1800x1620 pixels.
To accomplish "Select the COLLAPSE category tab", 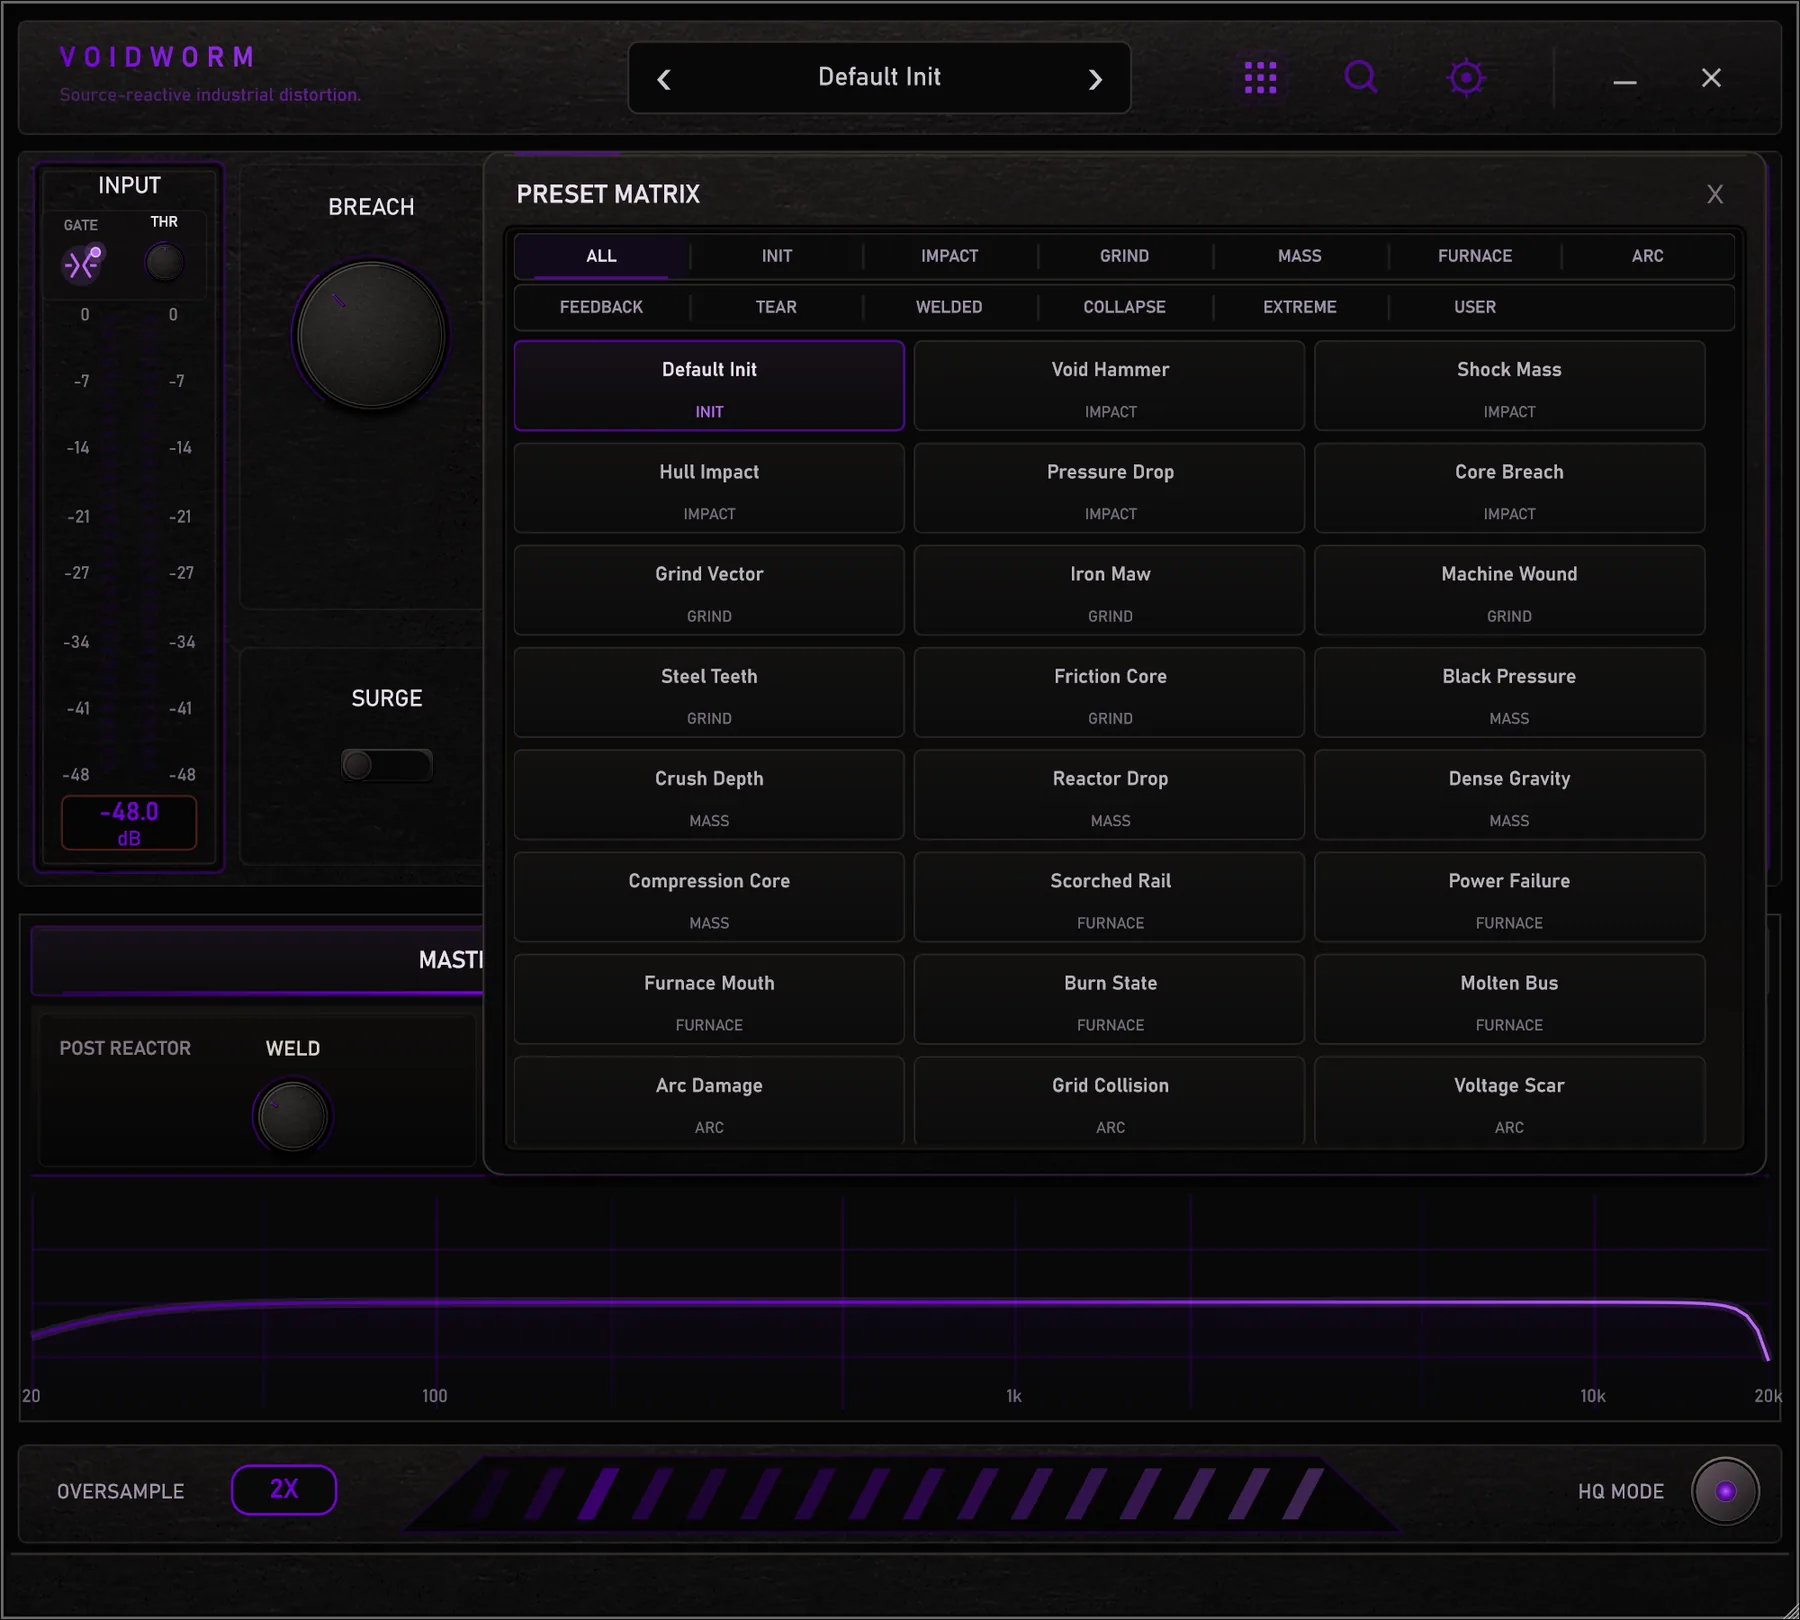I will tap(1125, 307).
